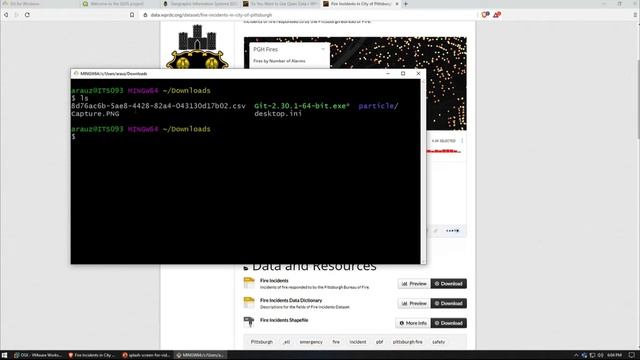
Task: Click the fire tag
Action: pos(336,342)
